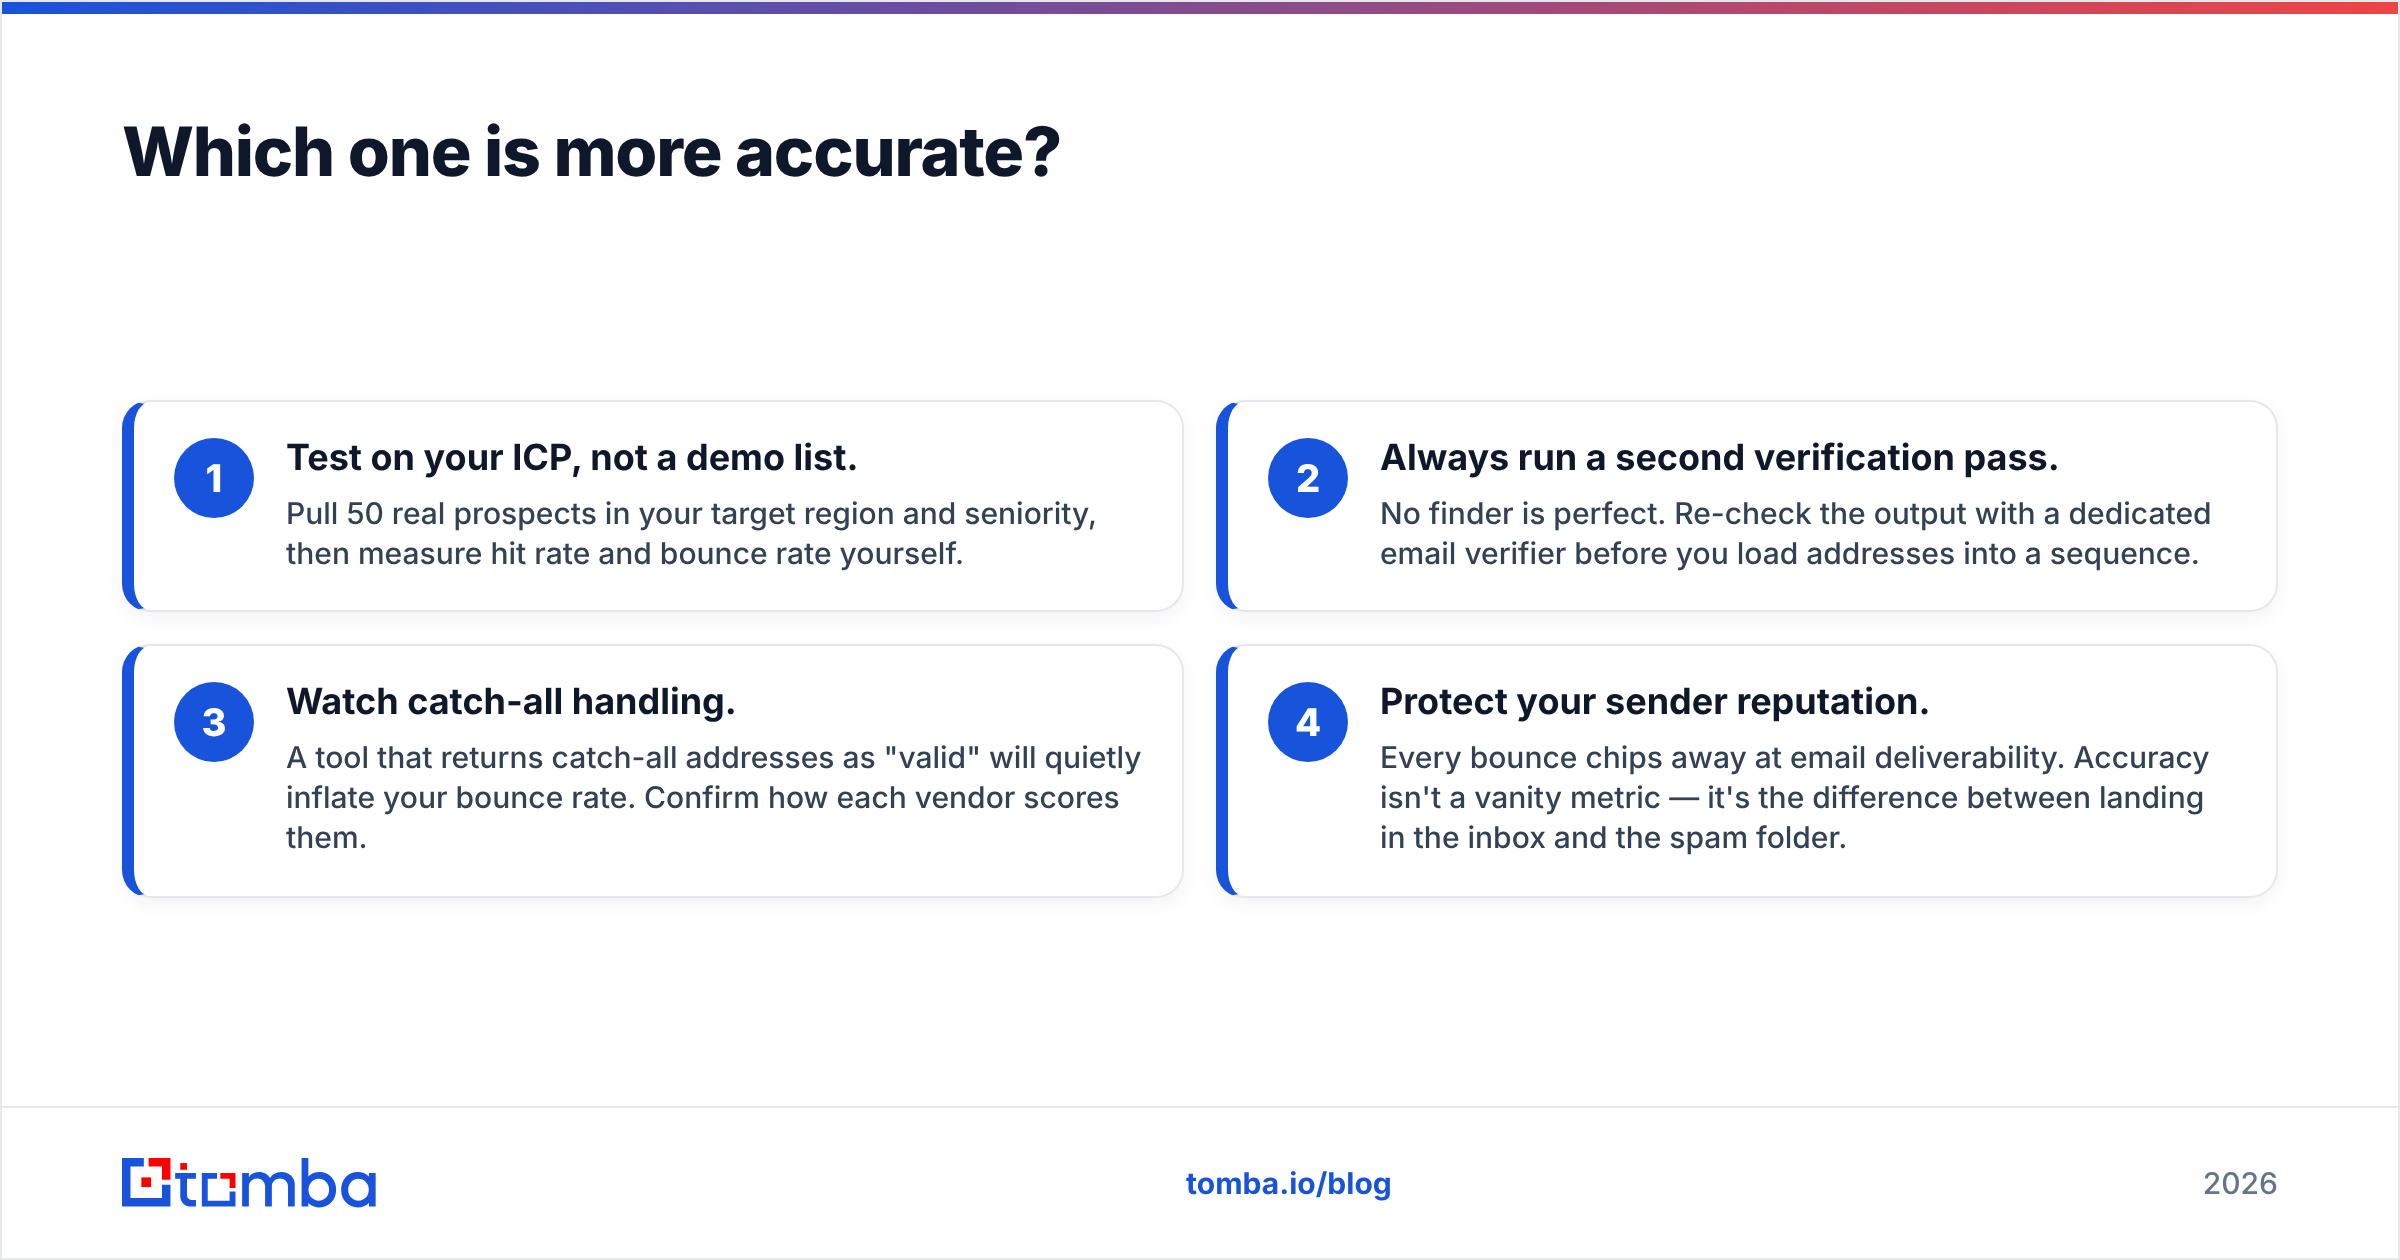The width and height of the screenshot is (2400, 1260).
Task: Click 'Test on your ICP, not a demo list.' title
Action: click(572, 457)
